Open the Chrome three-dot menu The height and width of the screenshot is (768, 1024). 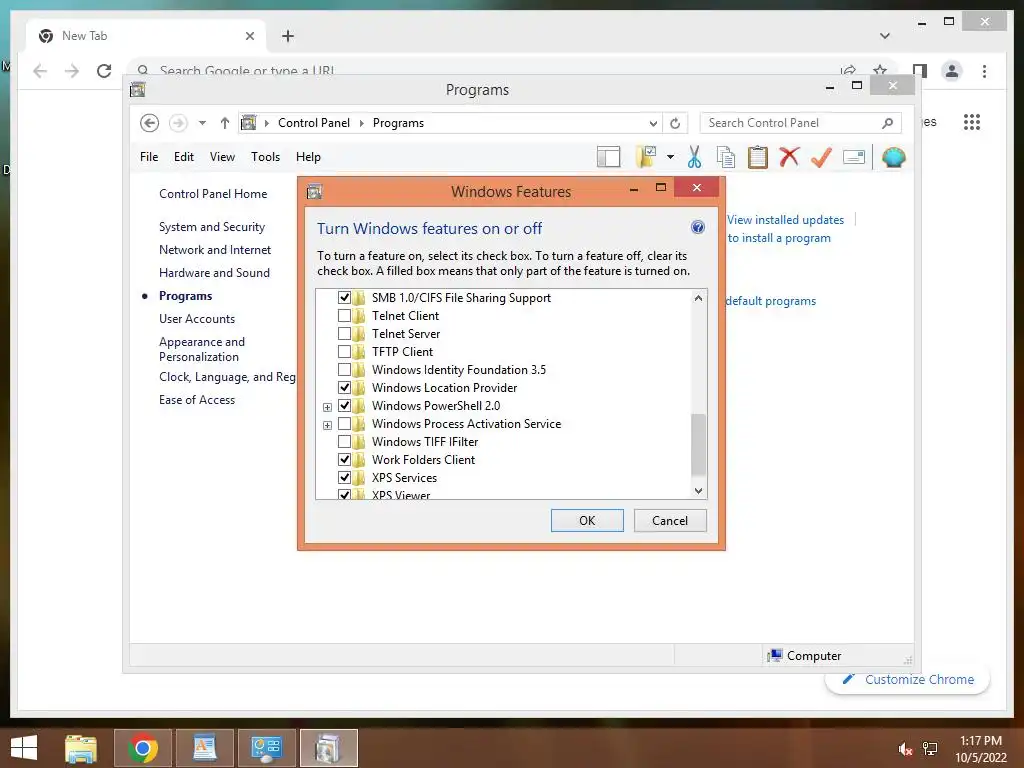pos(984,71)
